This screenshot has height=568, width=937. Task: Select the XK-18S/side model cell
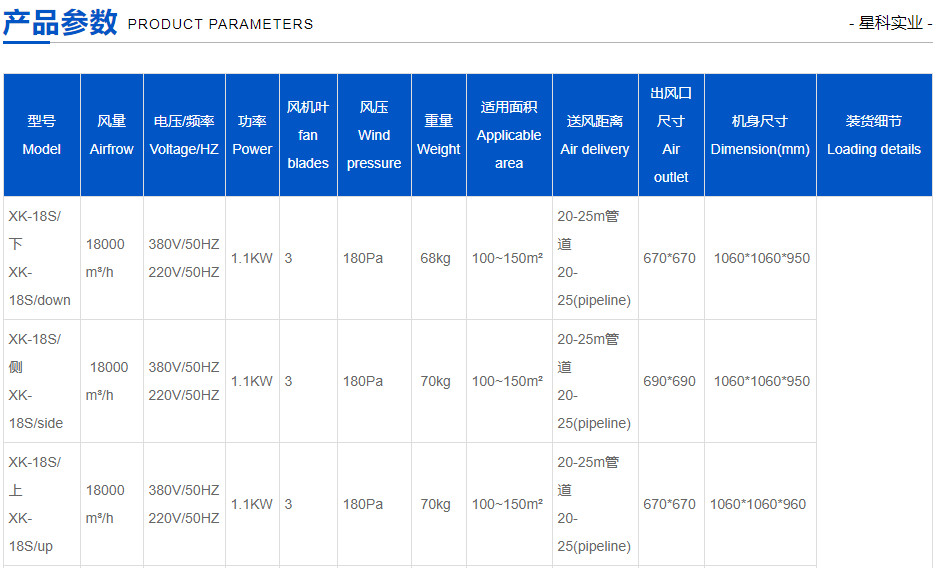pos(42,381)
